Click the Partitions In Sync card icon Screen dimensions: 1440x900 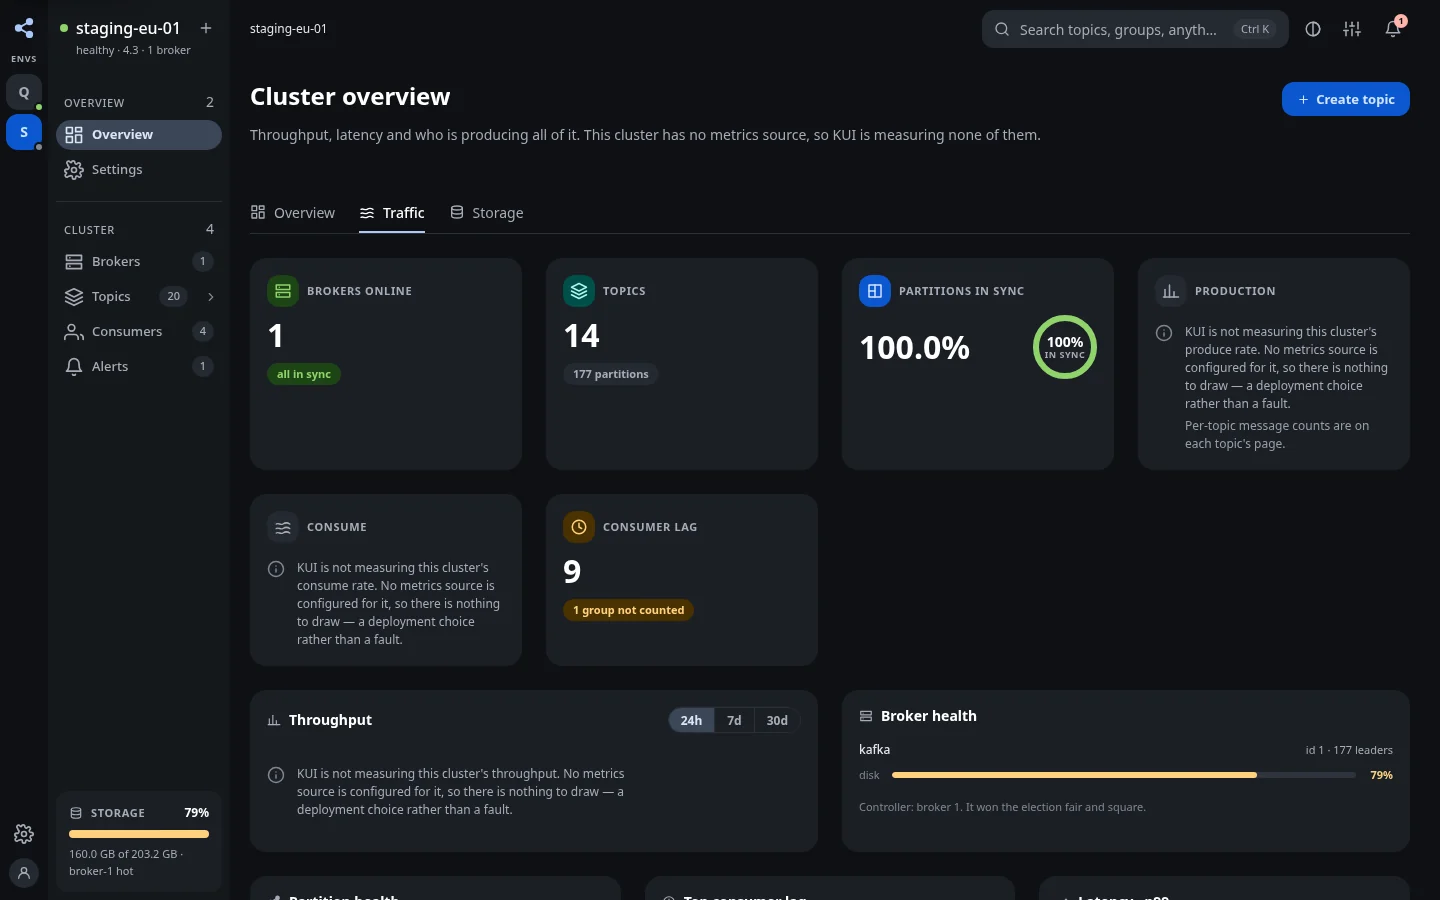tap(875, 291)
